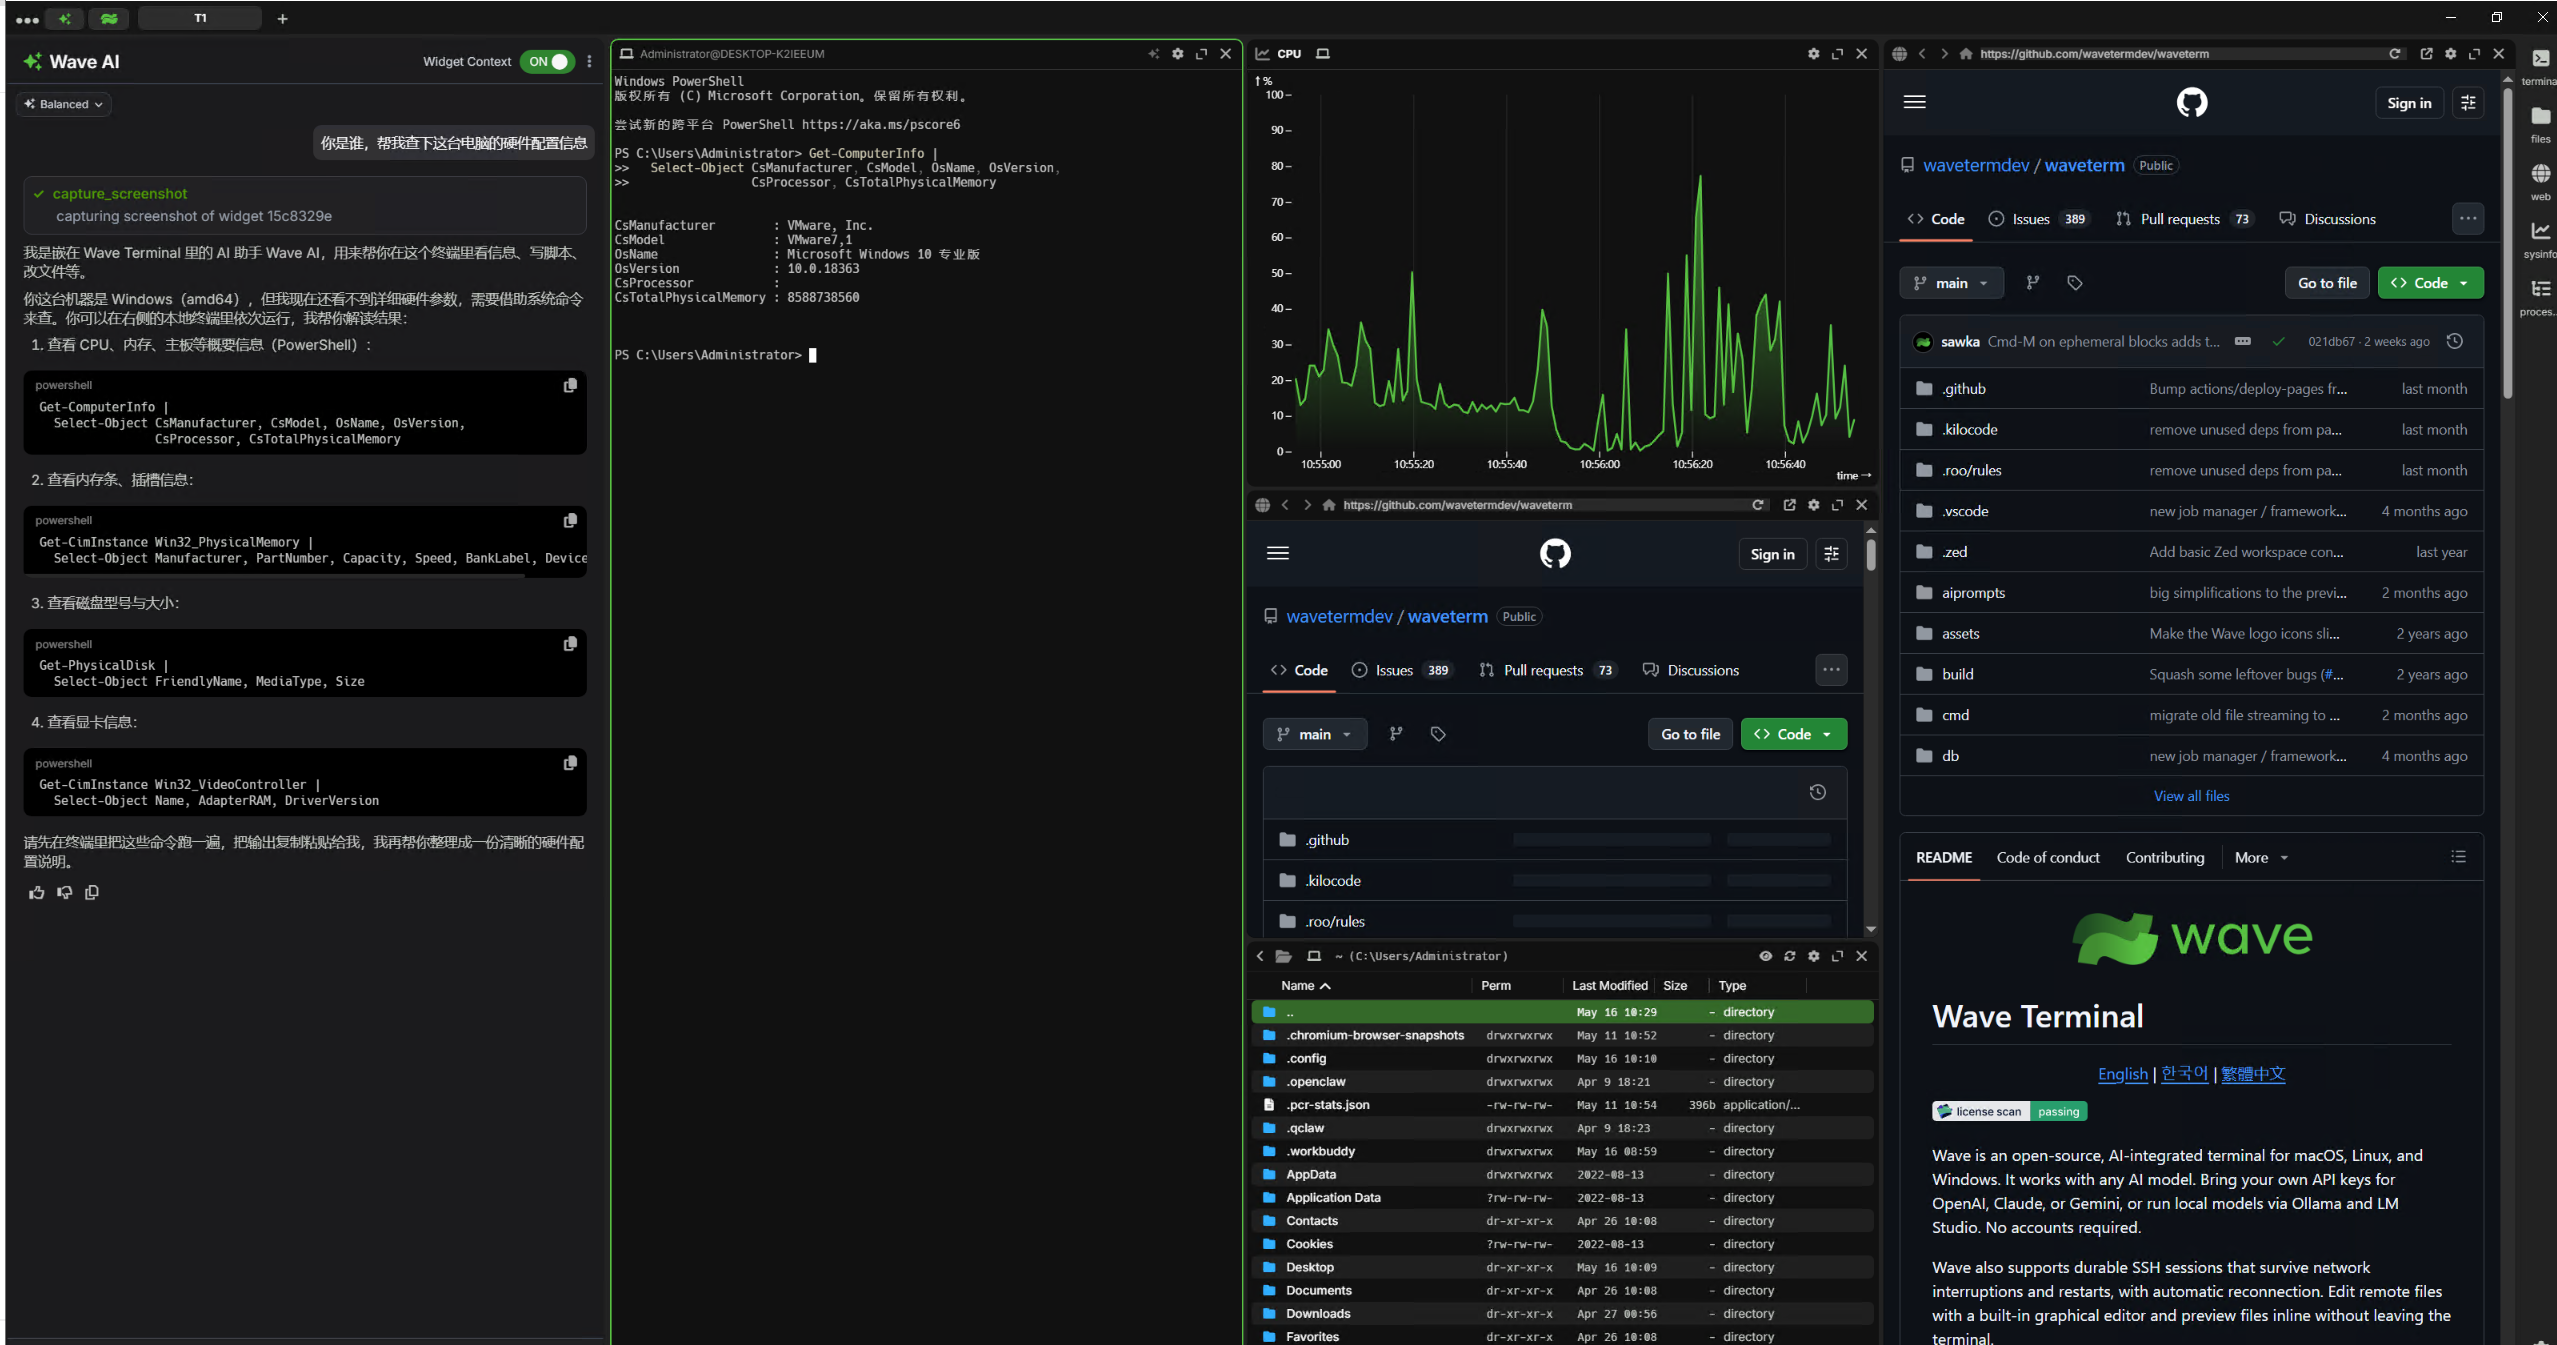Open Pull requests tab in right GitHub page
Screen dimensions: 2557x1345
click(x=2184, y=219)
